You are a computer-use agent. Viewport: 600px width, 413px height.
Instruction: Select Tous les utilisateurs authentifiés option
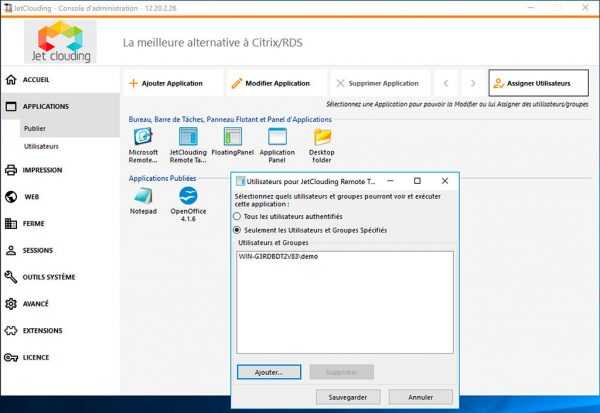[x=237, y=216]
